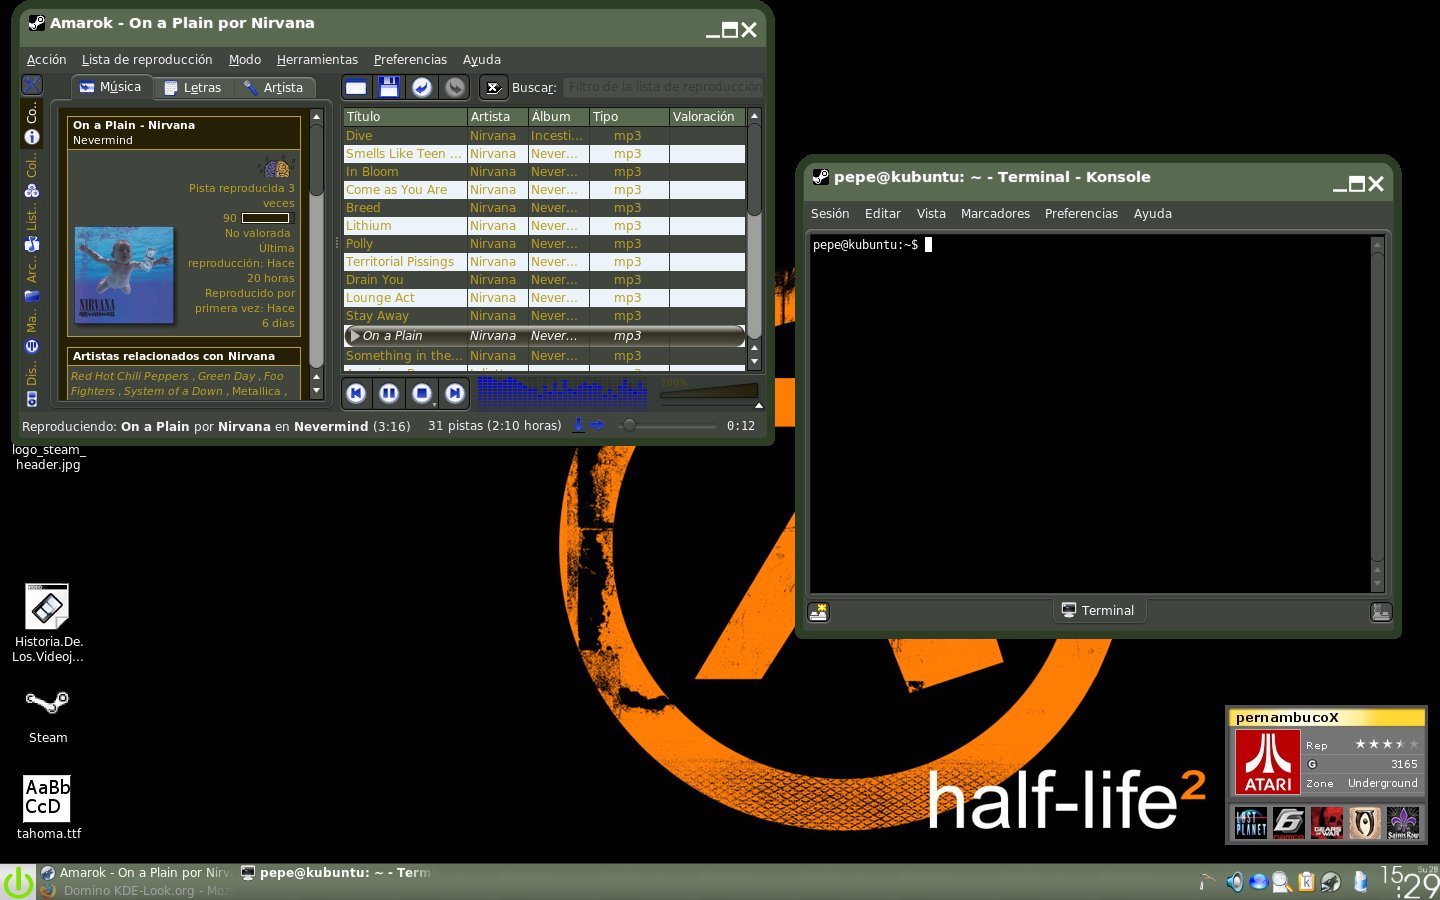The height and width of the screenshot is (900, 1440).
Task: Open the Archivos sidebar tab (Arc..)
Action: [x=32, y=281]
